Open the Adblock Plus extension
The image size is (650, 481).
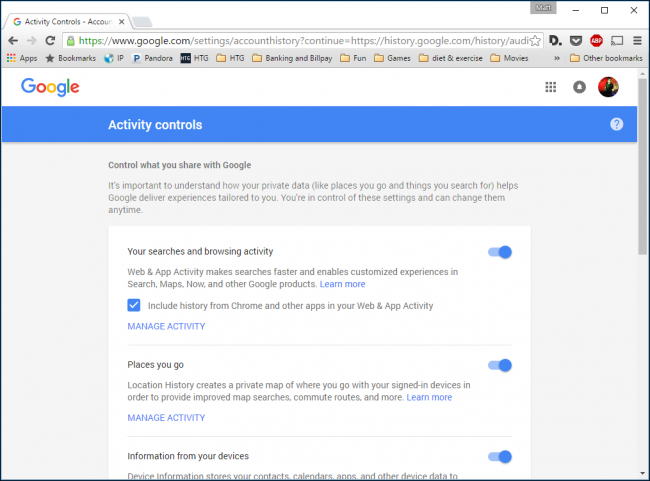point(596,41)
